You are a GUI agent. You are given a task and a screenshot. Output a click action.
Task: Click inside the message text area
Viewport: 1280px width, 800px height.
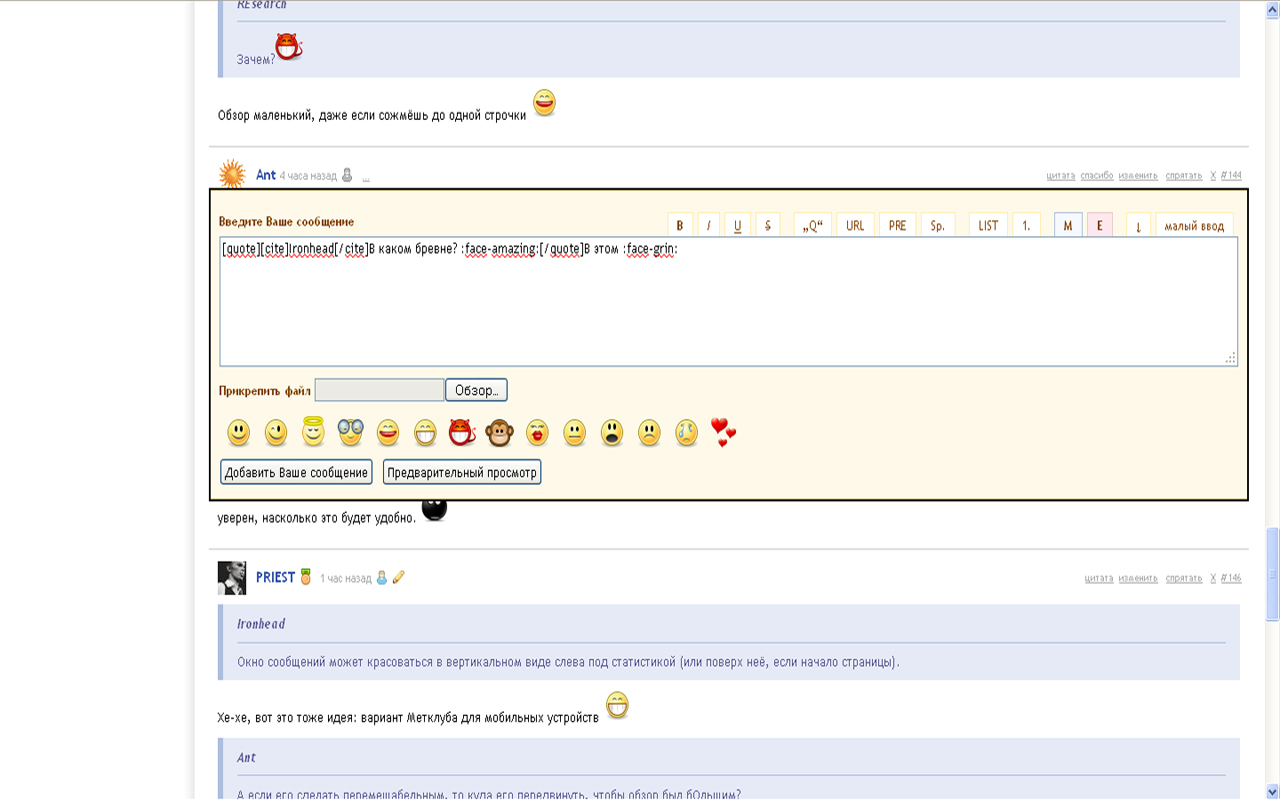coord(728,310)
